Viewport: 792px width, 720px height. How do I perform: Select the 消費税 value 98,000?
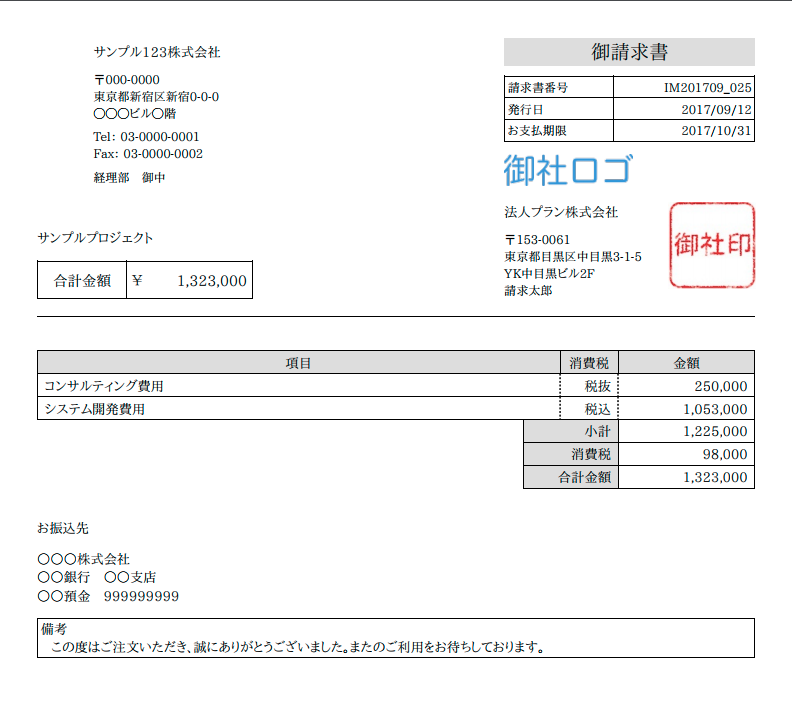(x=723, y=455)
